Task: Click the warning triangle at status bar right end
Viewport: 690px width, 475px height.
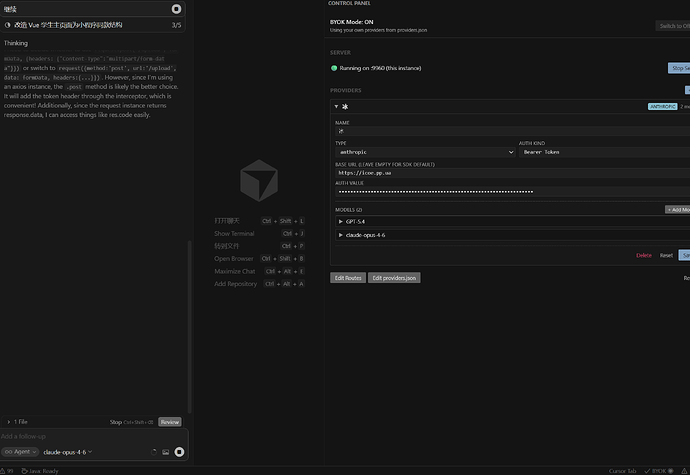Action: 684,471
